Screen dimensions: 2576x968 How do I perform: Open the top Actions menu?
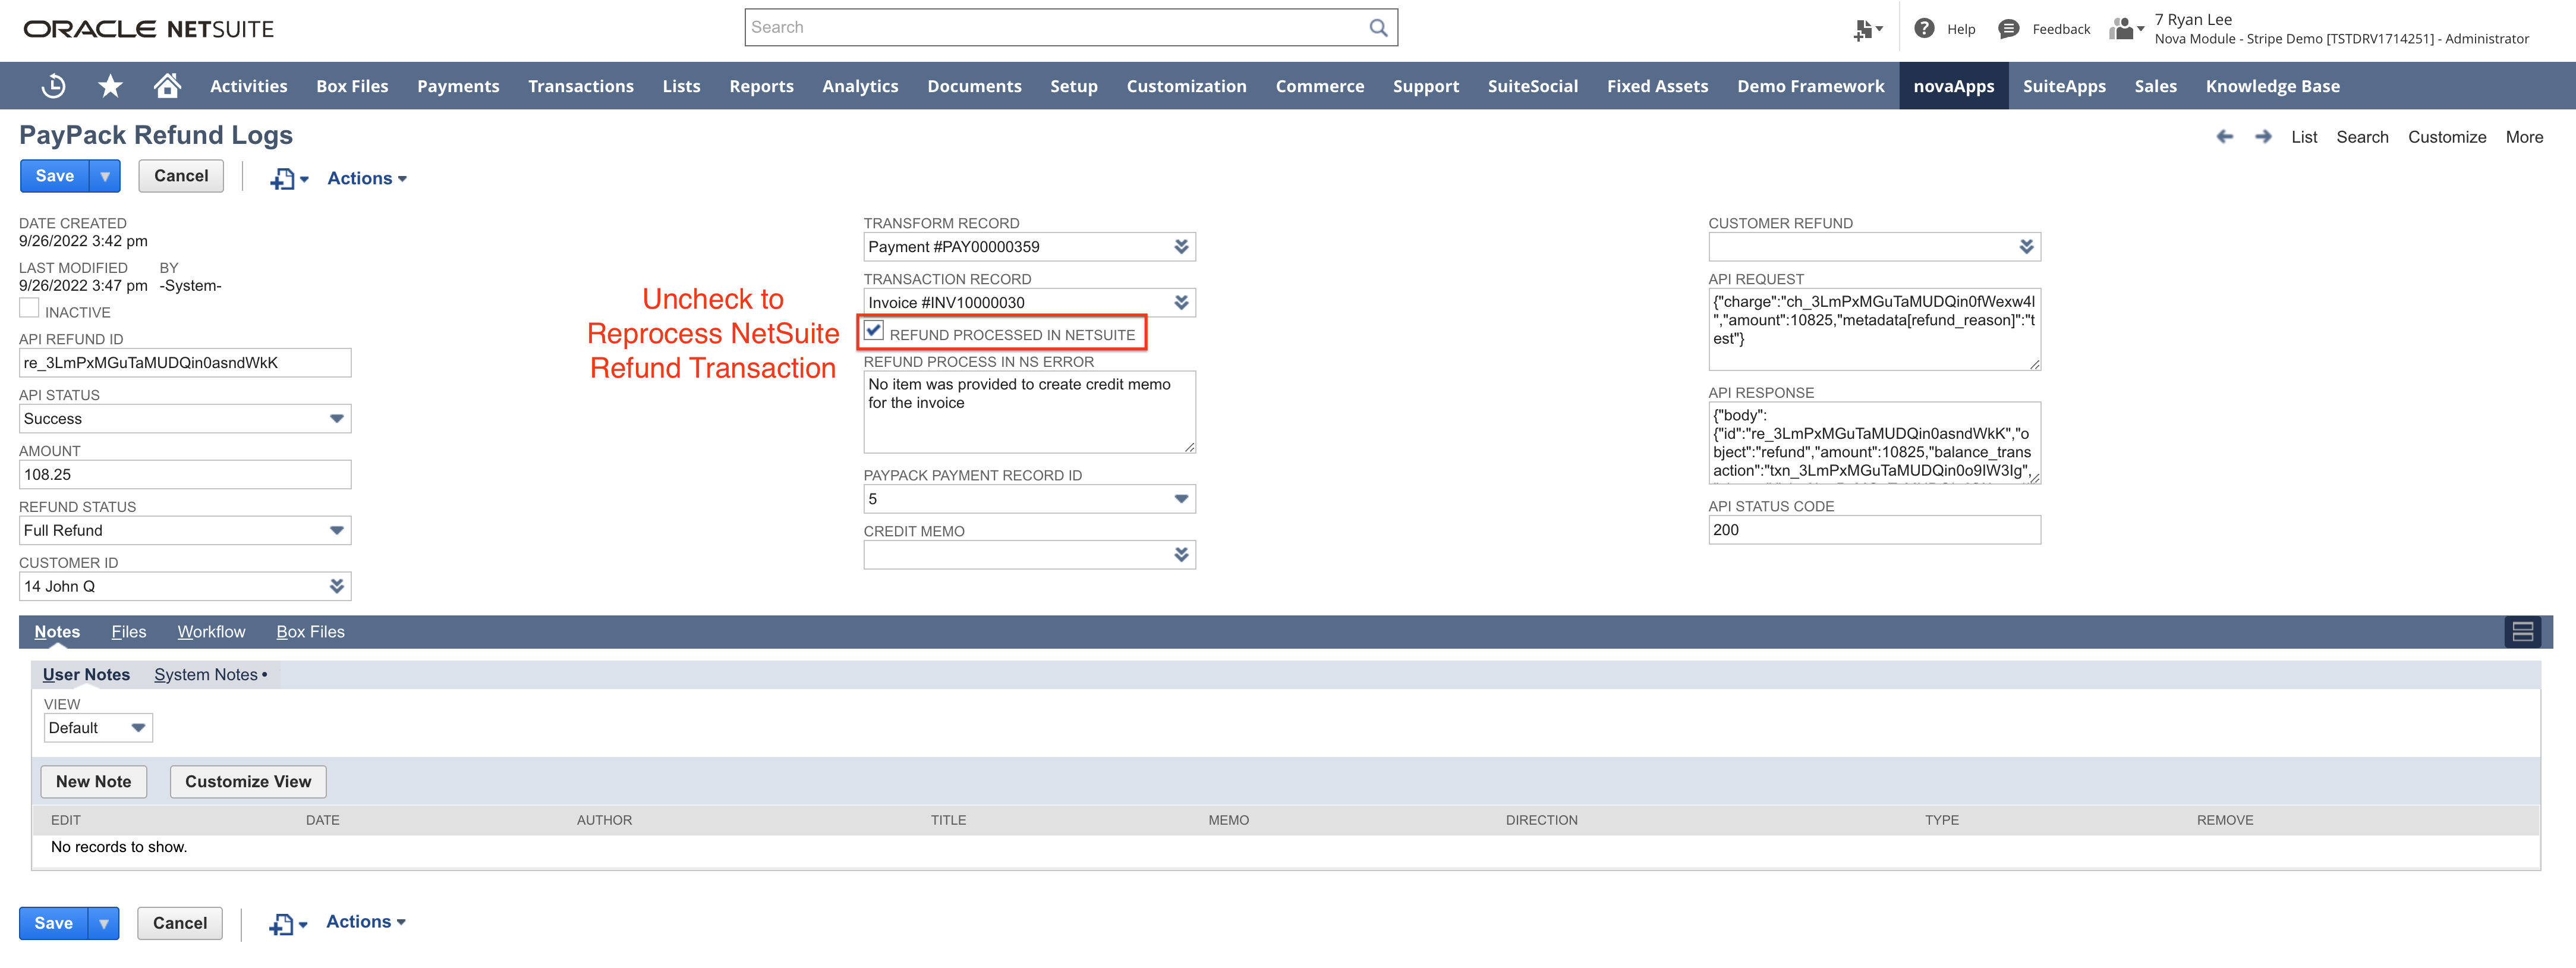coord(367,179)
